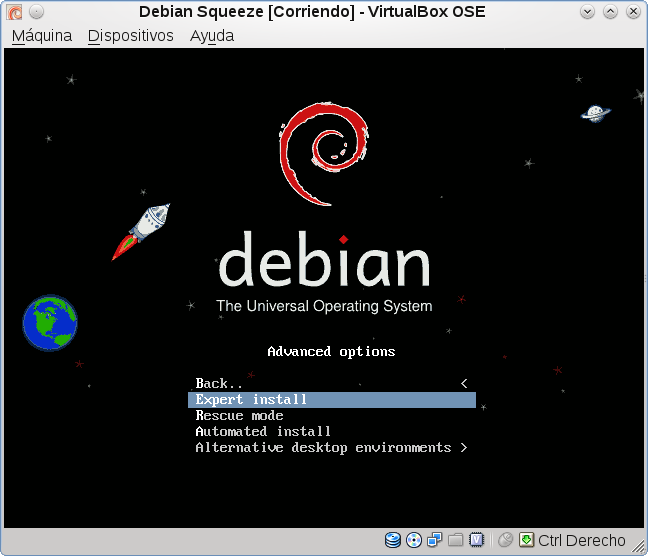This screenshot has width=648, height=556.
Task: Open Alternative desktop environments submenu
Action: click(x=332, y=448)
